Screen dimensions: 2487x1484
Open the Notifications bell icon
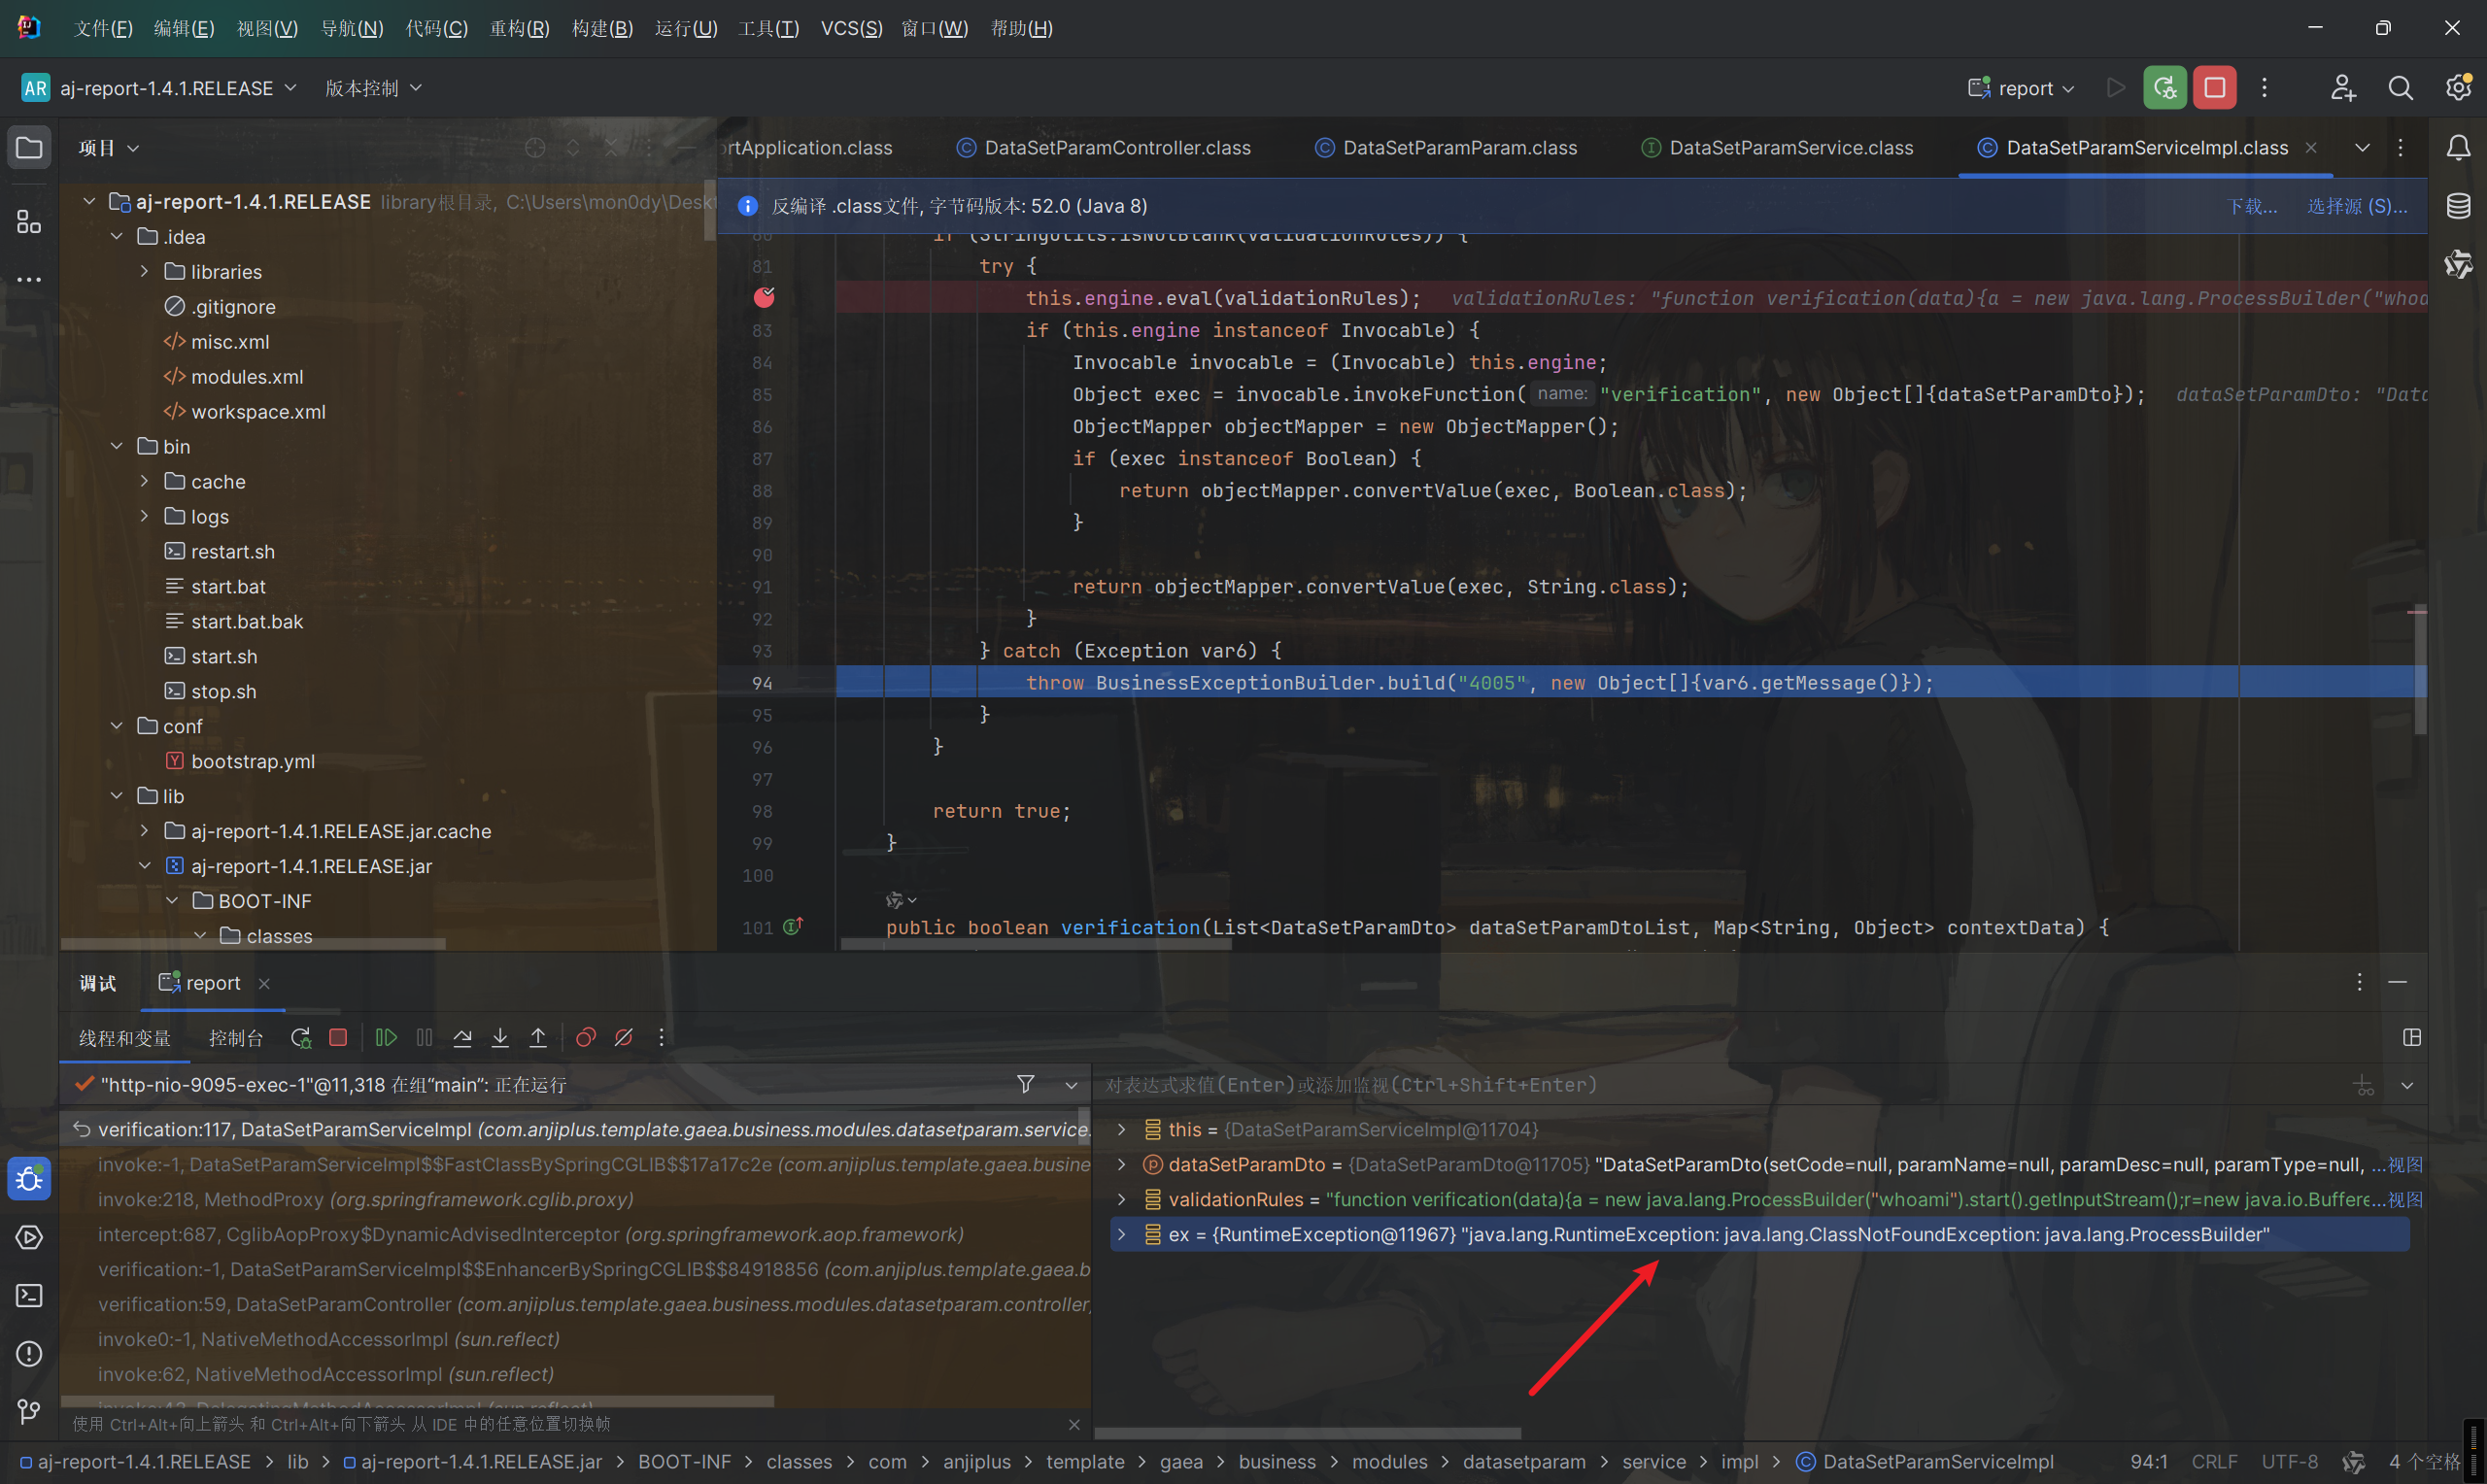click(x=2458, y=148)
